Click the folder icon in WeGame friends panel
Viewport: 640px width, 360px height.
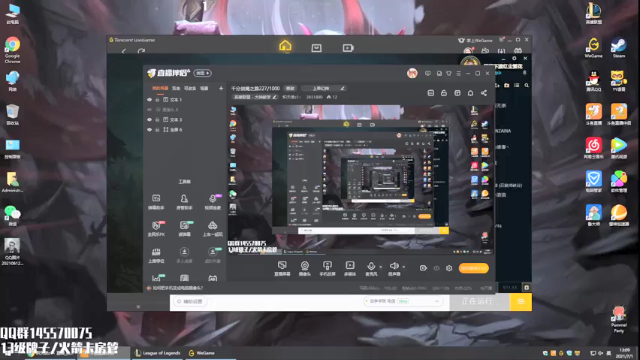tap(507, 85)
